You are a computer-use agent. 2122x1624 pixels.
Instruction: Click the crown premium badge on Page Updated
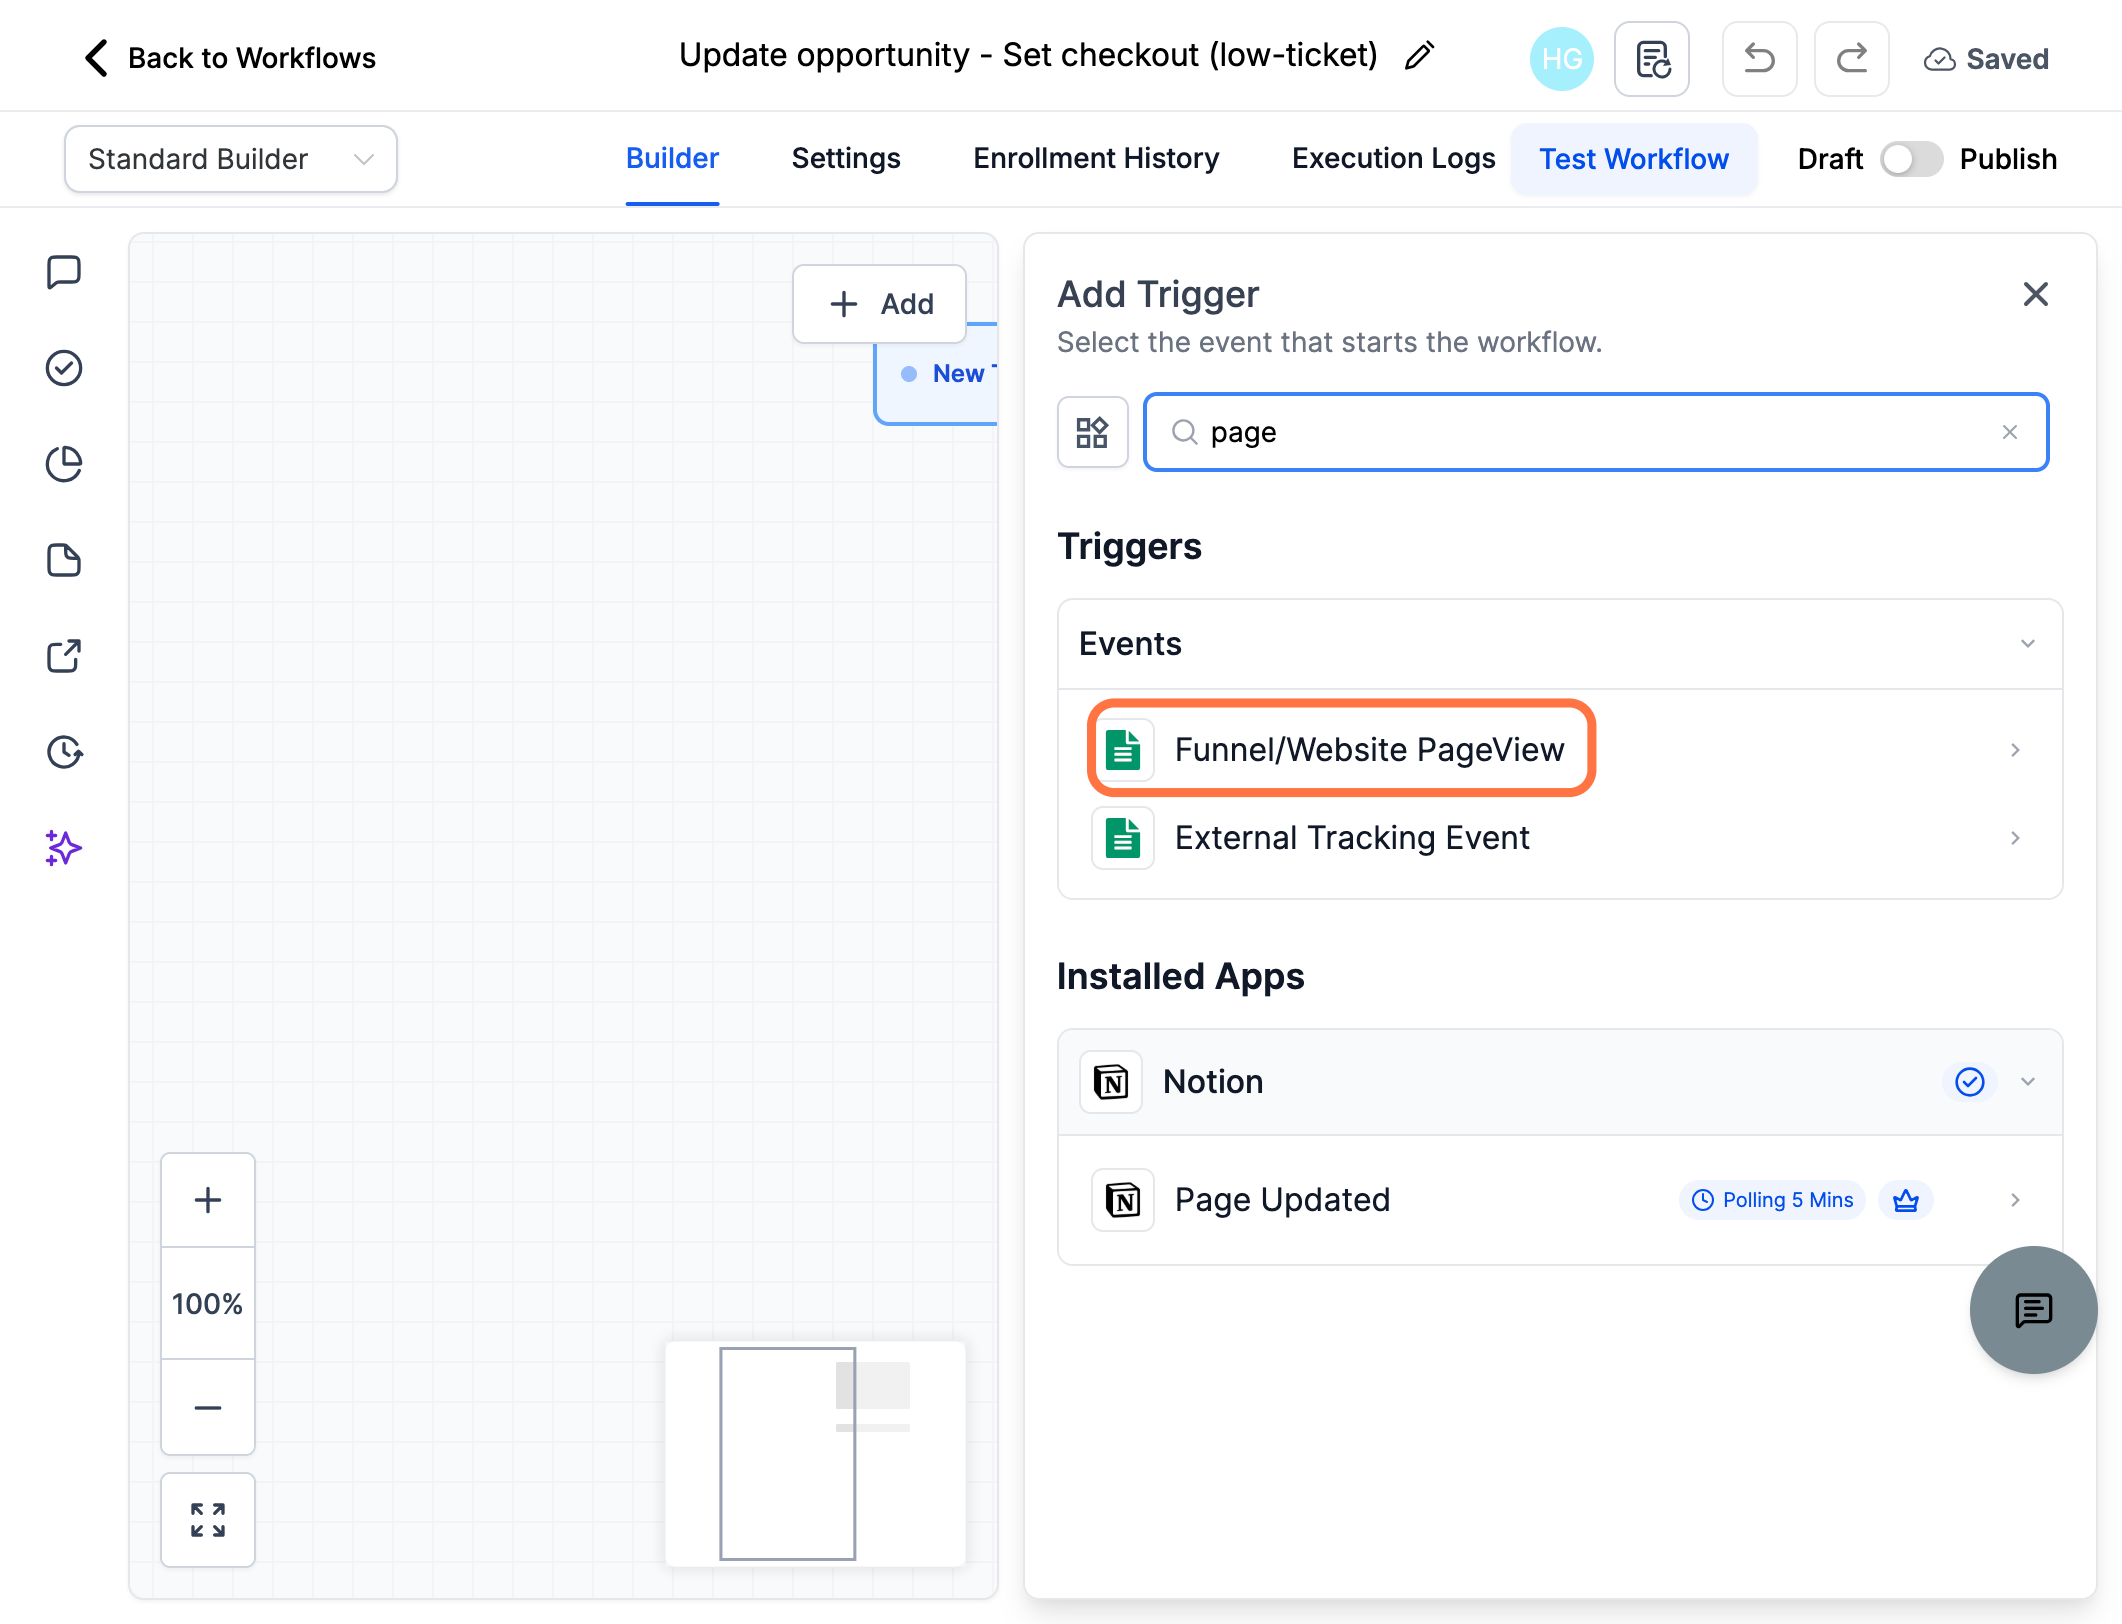pos(1905,1200)
